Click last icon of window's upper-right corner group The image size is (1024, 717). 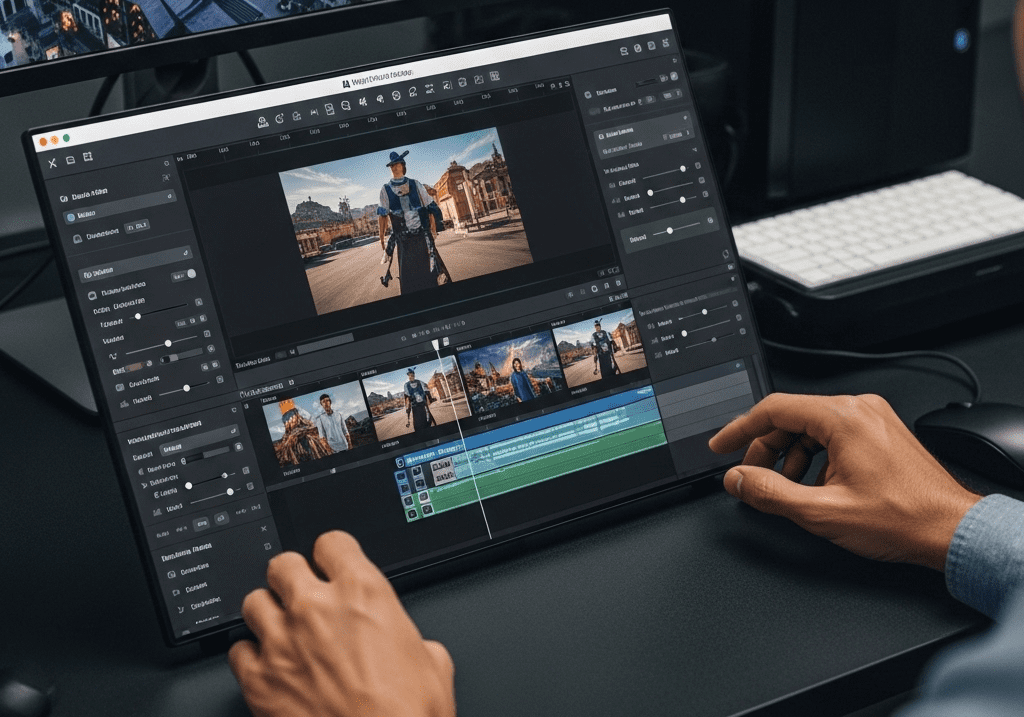(x=666, y=43)
